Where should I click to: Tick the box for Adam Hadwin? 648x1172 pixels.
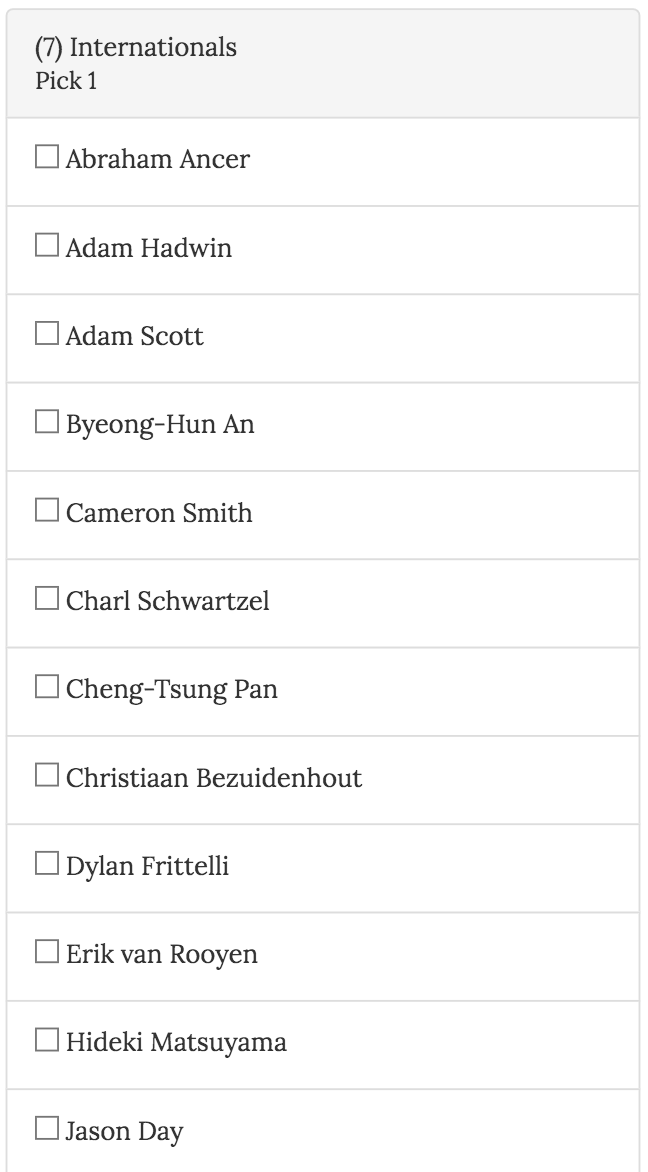coord(47,246)
